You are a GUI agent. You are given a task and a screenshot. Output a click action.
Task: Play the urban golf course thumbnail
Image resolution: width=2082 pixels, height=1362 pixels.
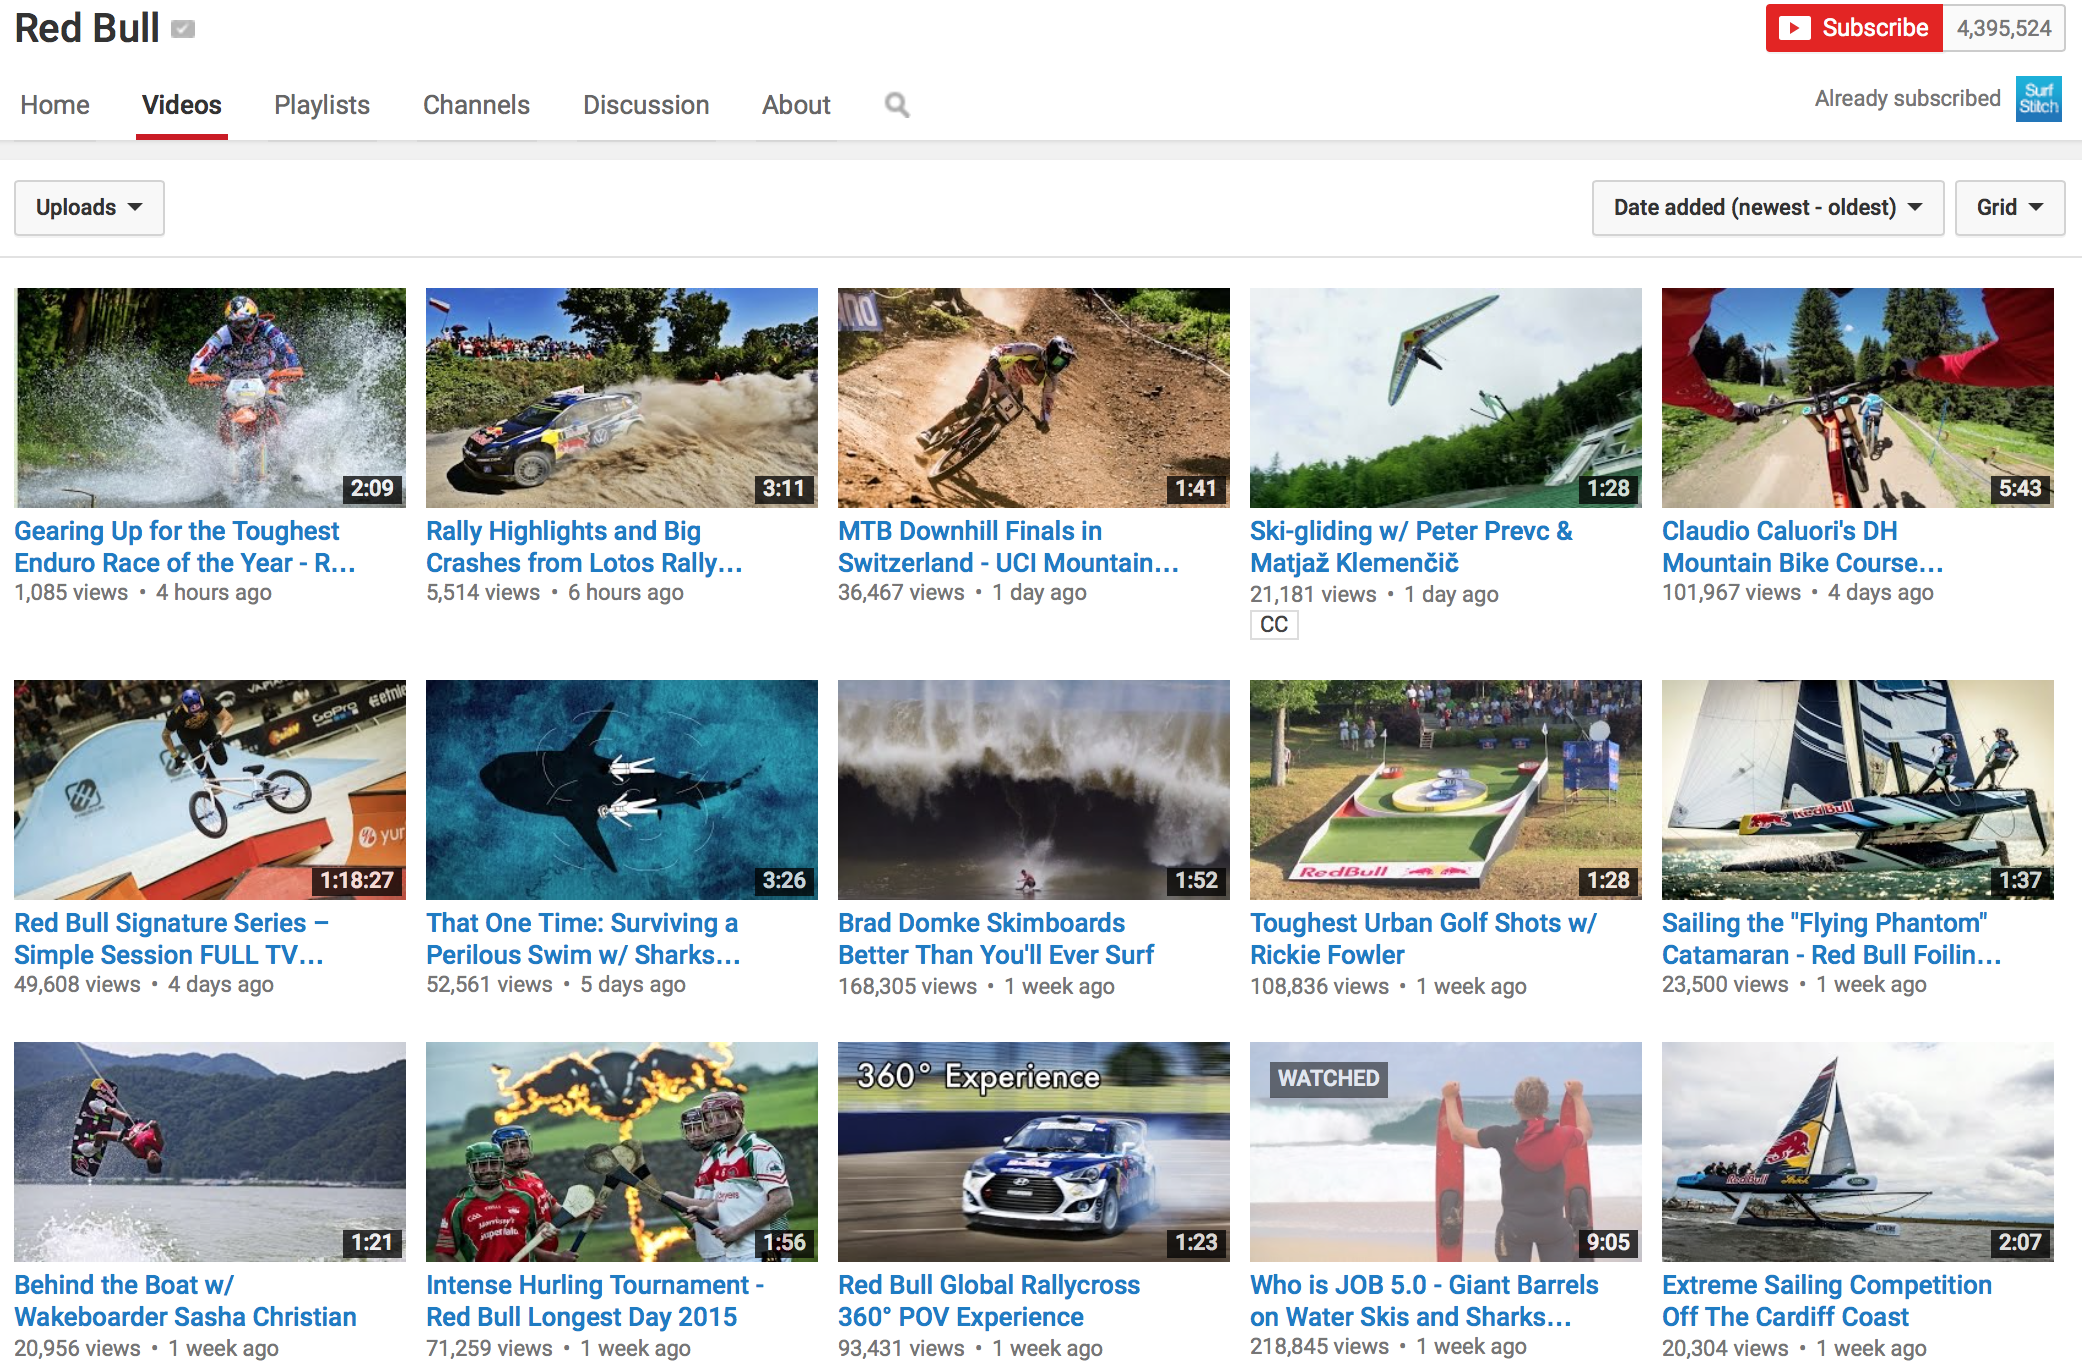click(x=1446, y=790)
